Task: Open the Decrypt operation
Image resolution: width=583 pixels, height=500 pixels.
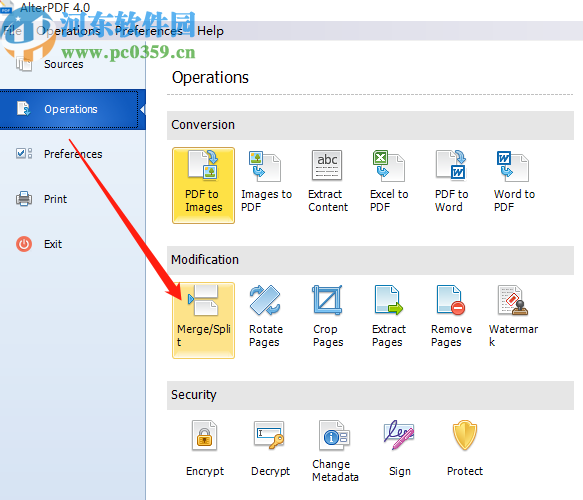Action: (270, 449)
